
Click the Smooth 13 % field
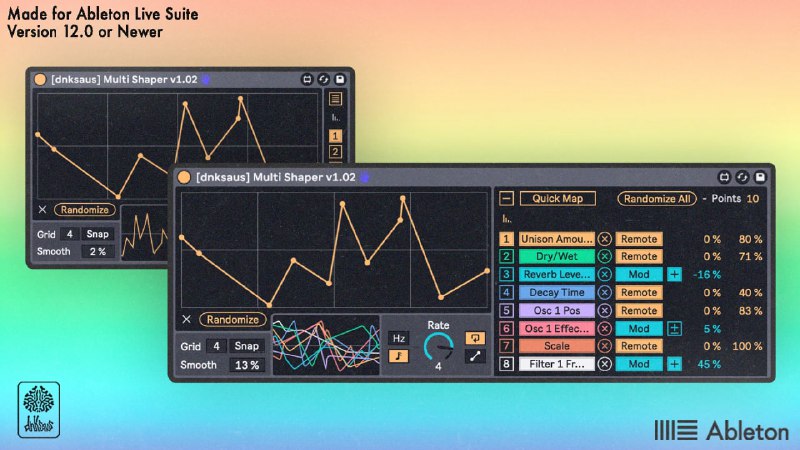click(247, 365)
